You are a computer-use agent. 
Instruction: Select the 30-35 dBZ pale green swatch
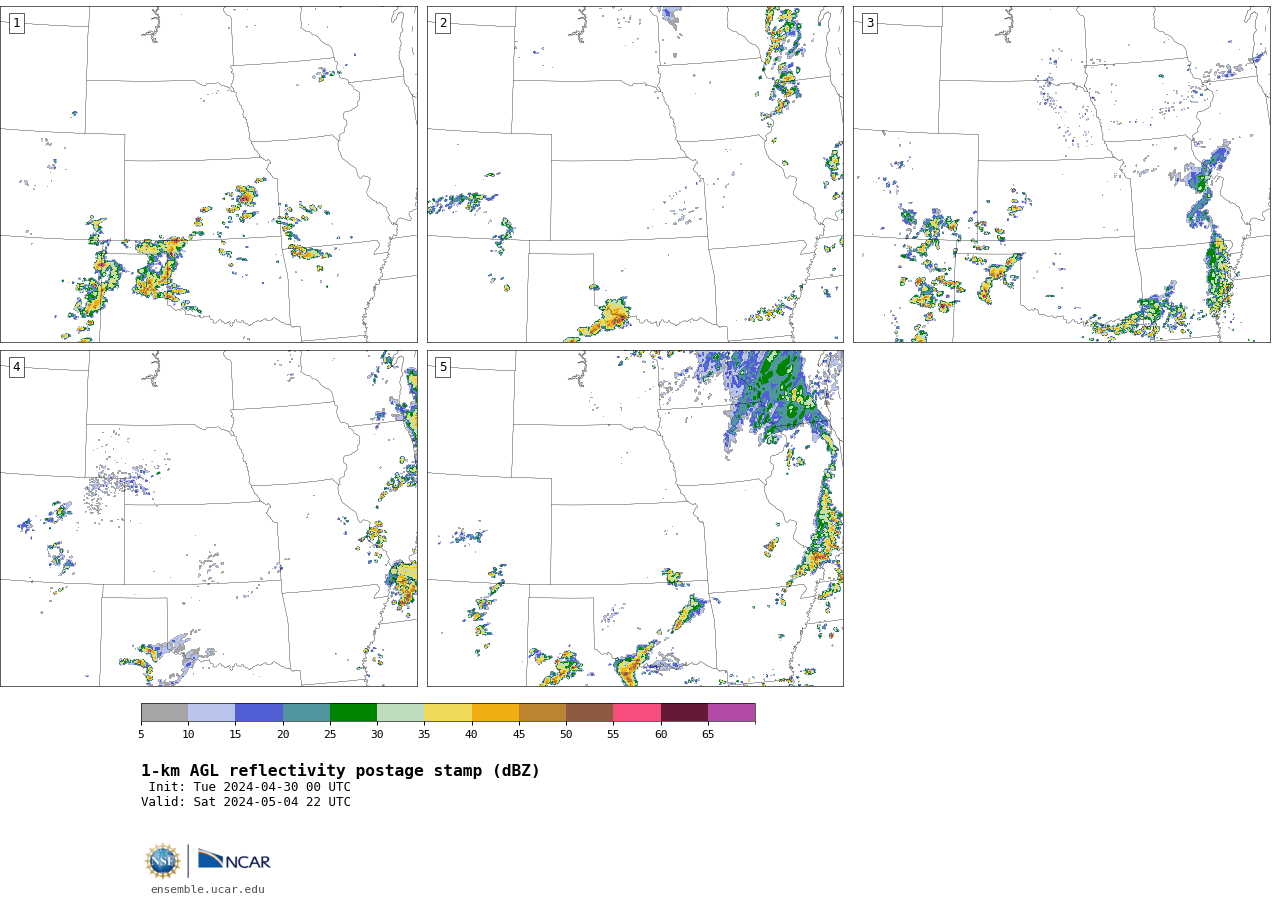click(x=400, y=713)
